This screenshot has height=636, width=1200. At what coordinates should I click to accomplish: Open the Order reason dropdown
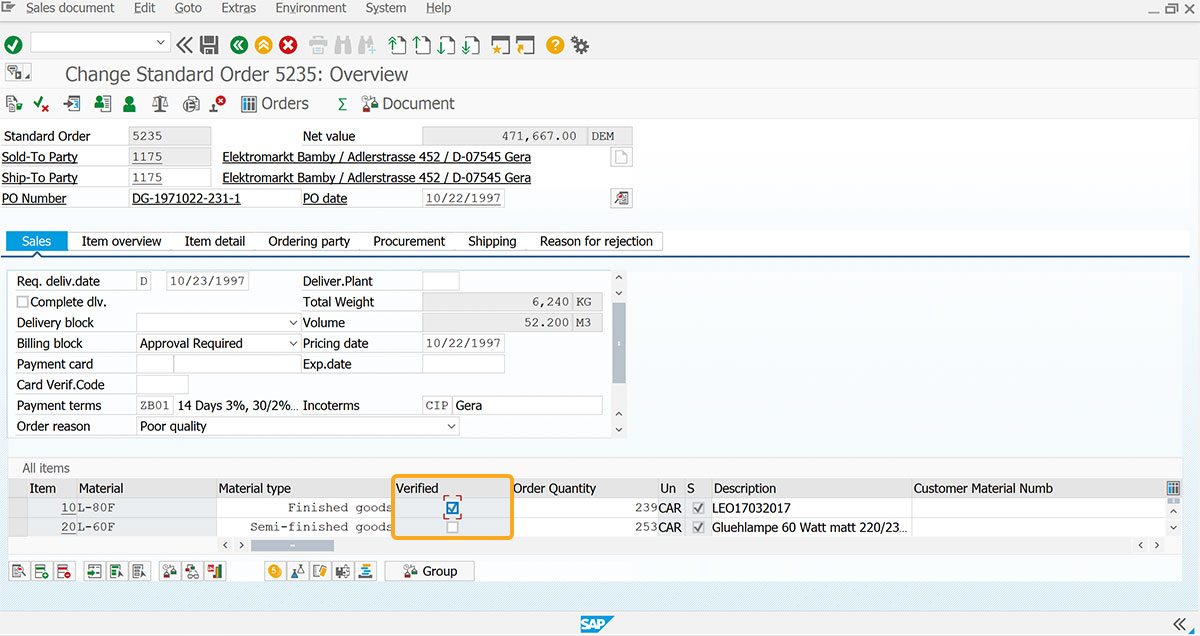451,426
